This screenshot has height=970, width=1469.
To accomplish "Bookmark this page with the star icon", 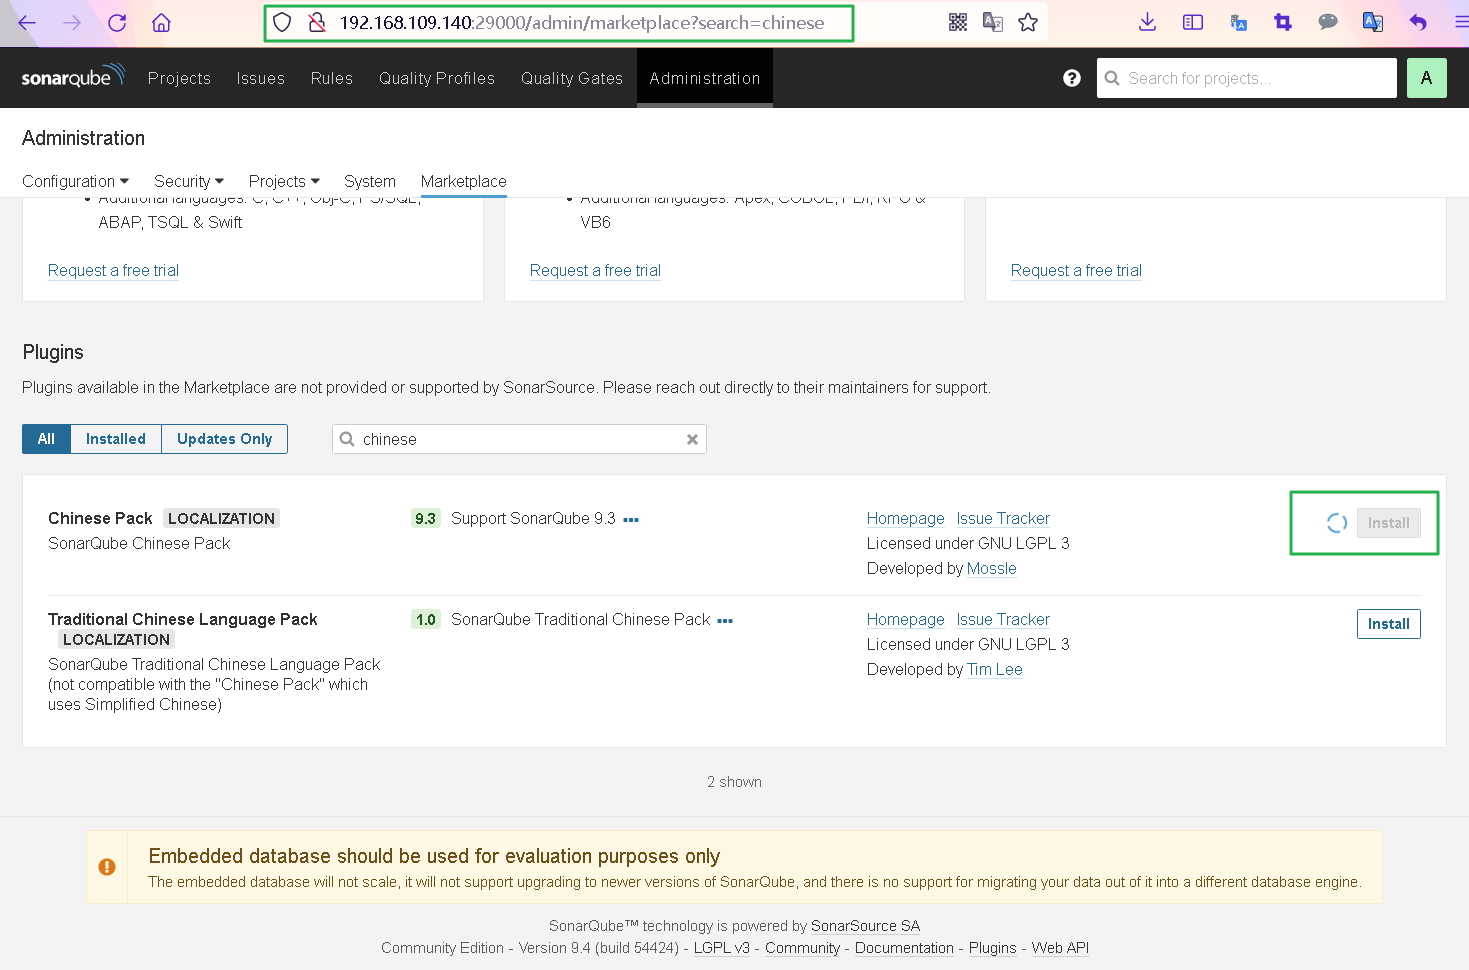I will click(x=1028, y=22).
